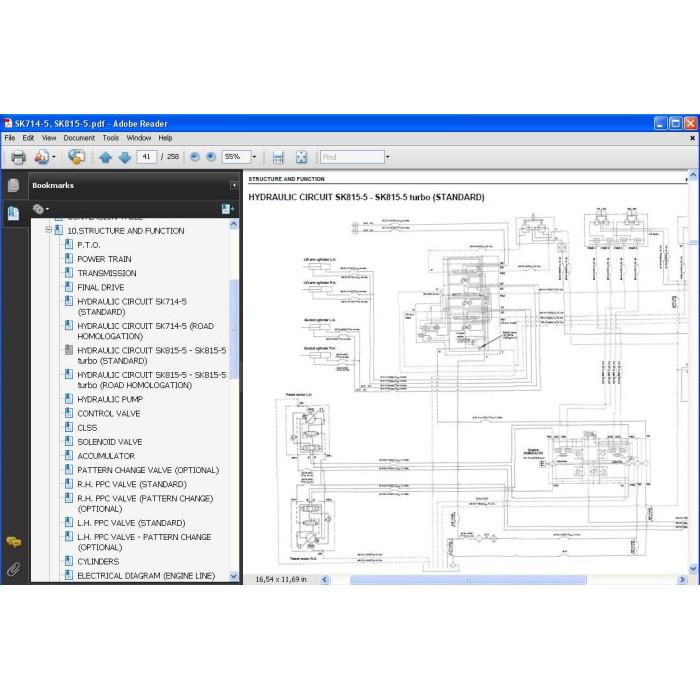Viewport: 700px width, 700px height.
Task: Collapse the Bookmarks panel with arrow button
Action: (234, 185)
